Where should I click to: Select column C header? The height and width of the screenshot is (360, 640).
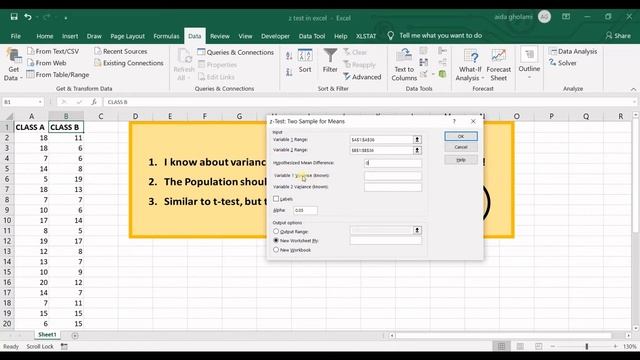(x=101, y=116)
